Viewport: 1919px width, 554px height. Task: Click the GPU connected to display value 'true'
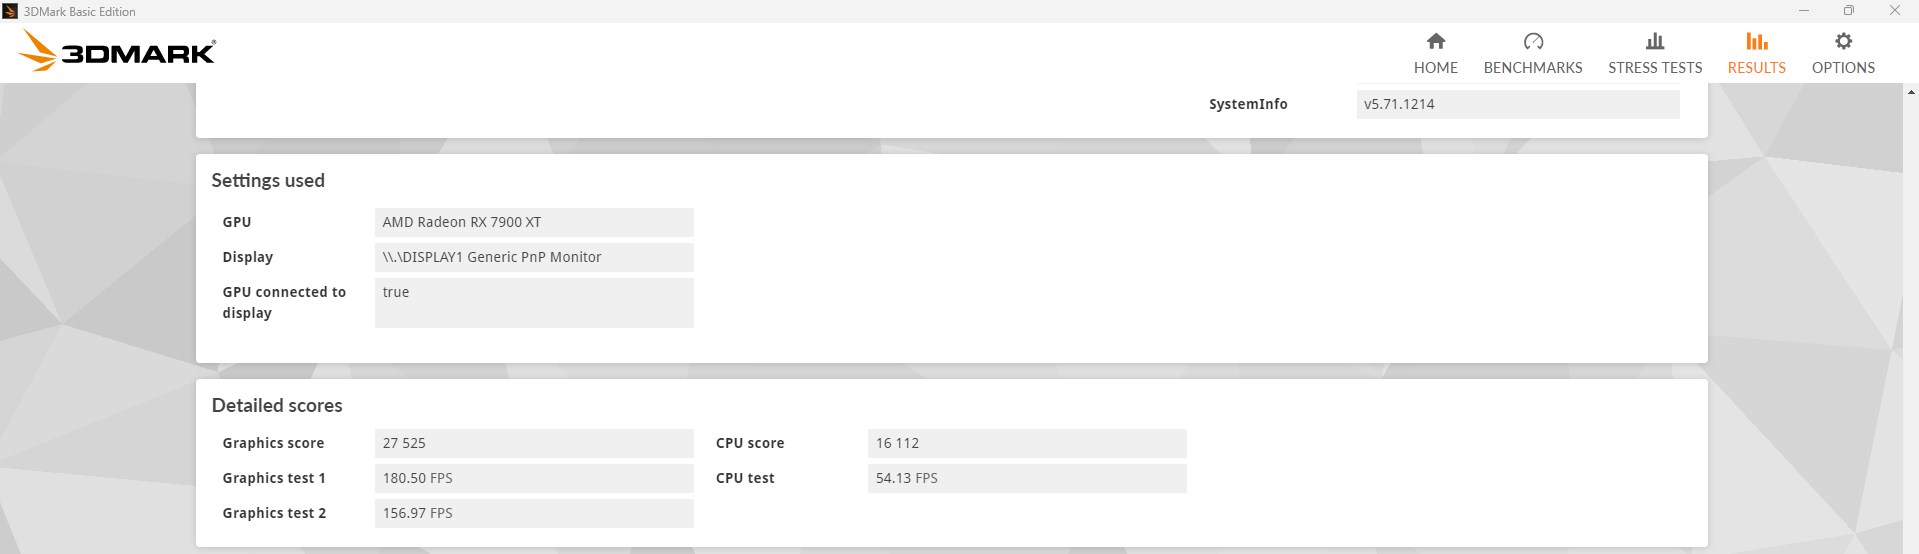click(x=534, y=302)
